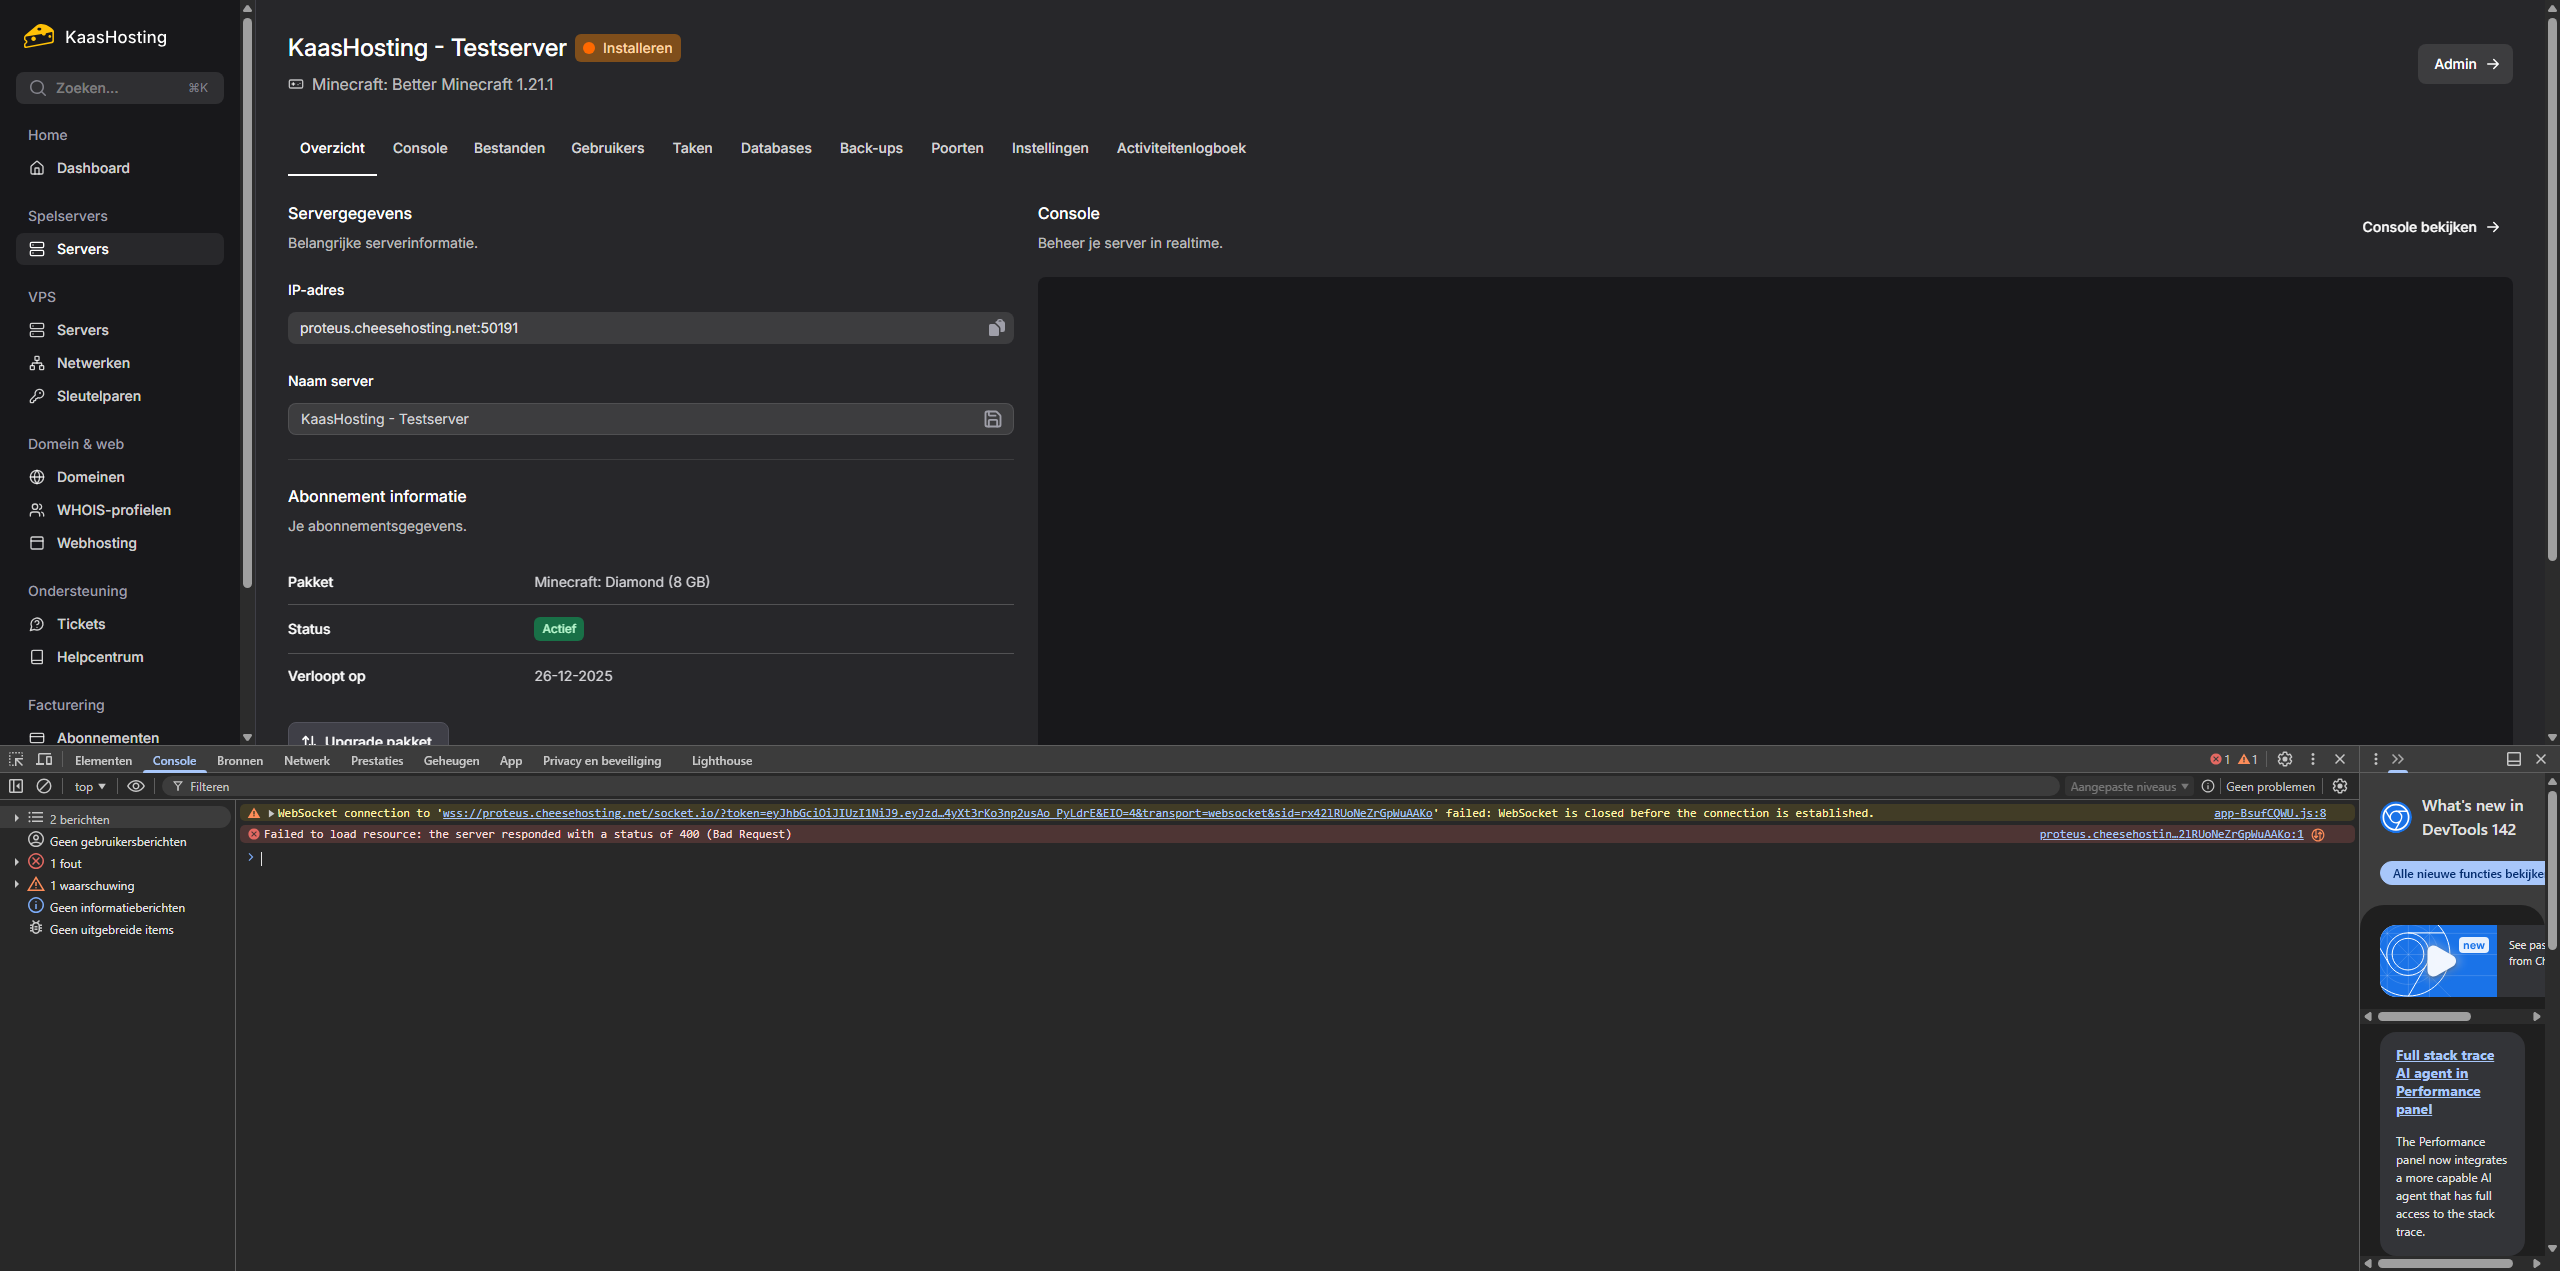Open DevTools settings gear
The width and height of the screenshot is (2560, 1271).
point(2284,760)
